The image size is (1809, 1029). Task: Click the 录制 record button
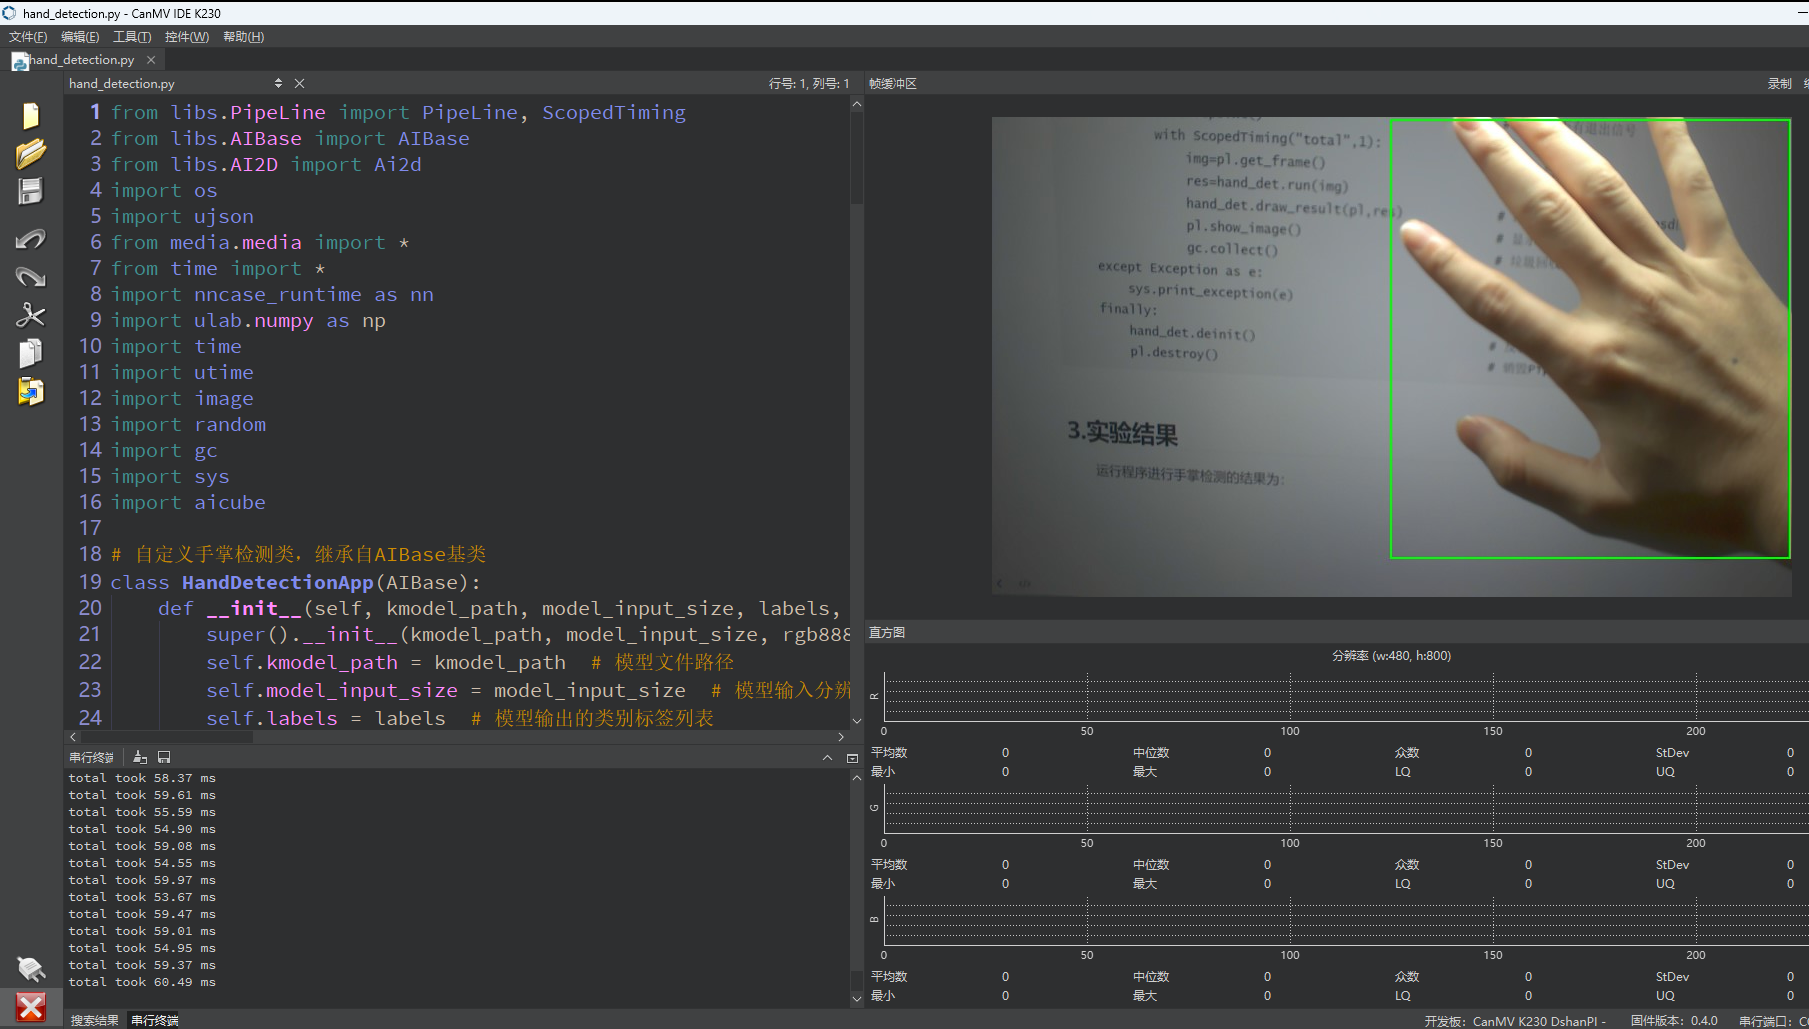(x=1779, y=84)
